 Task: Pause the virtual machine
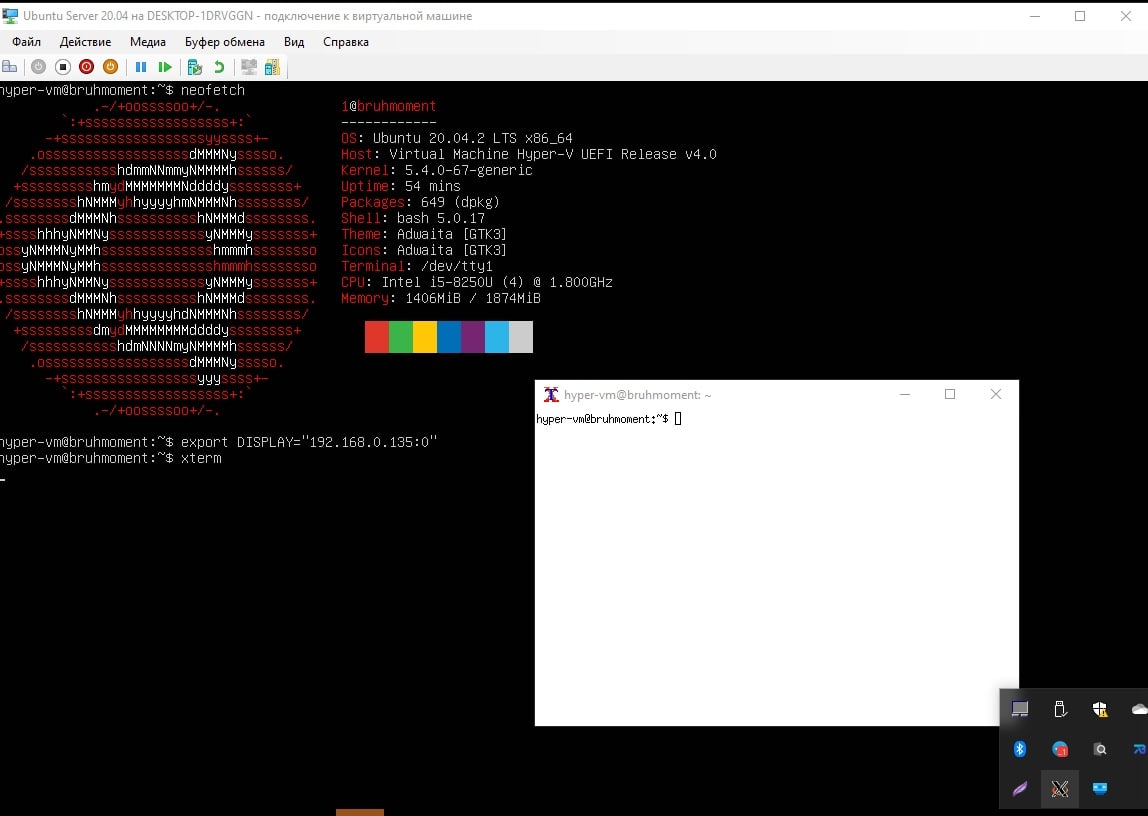(141, 67)
